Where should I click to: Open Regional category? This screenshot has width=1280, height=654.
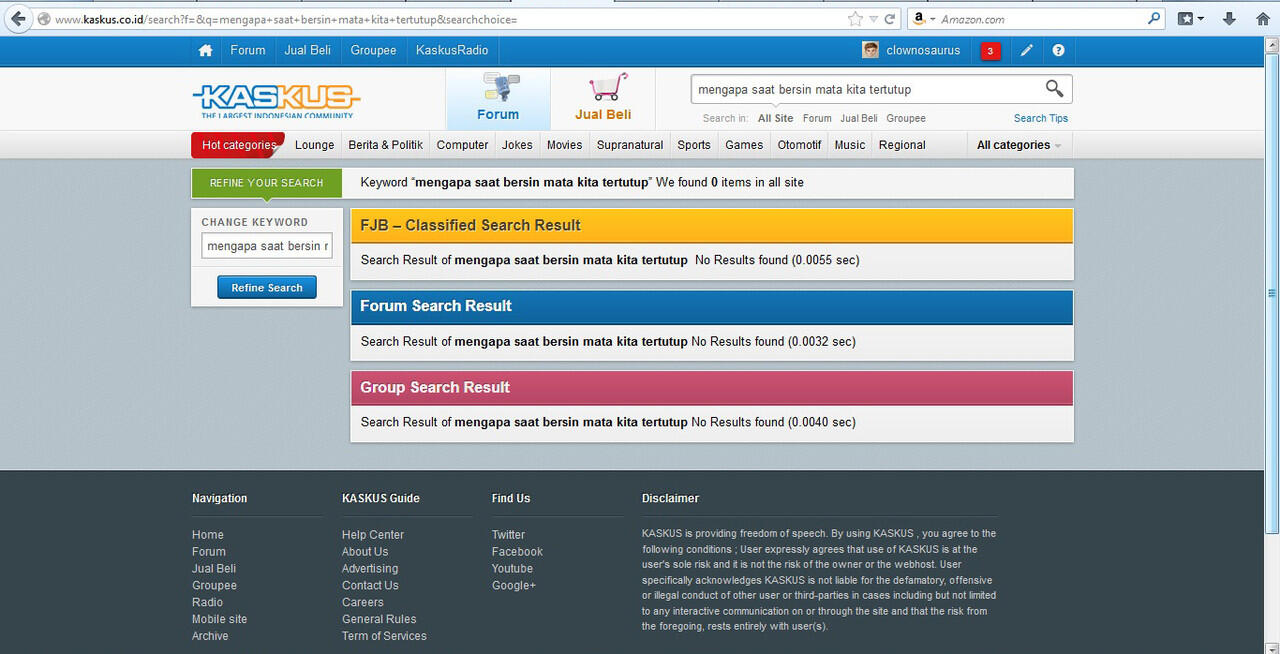[902, 145]
